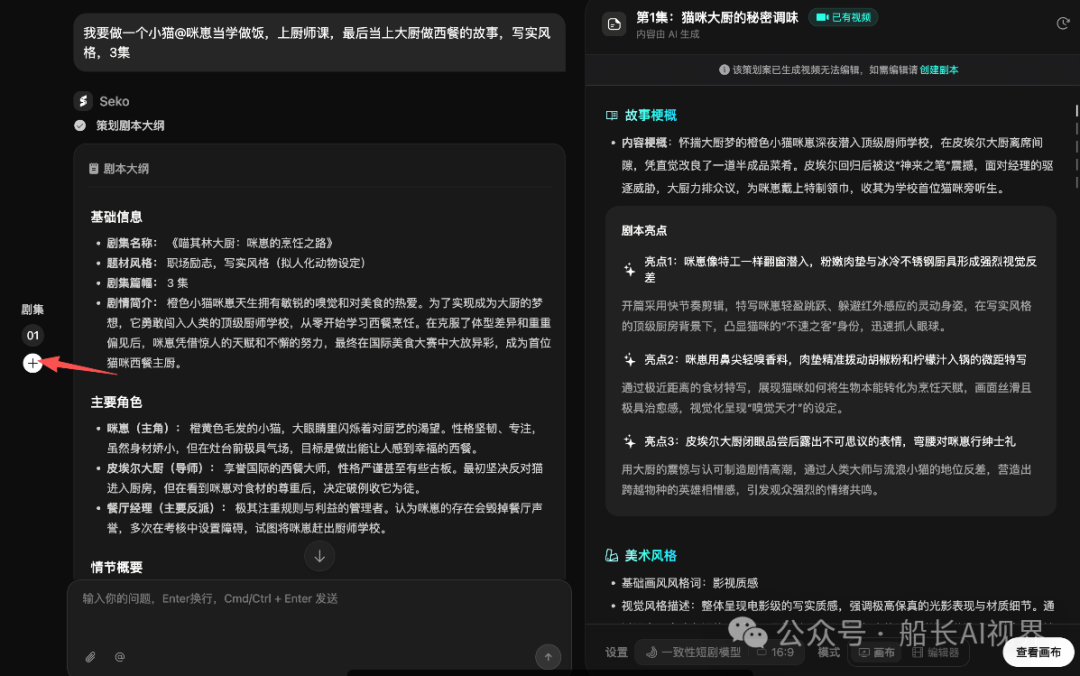Click the 美术风格 heading text
Image resolution: width=1080 pixels, height=676 pixels.
tap(650, 555)
